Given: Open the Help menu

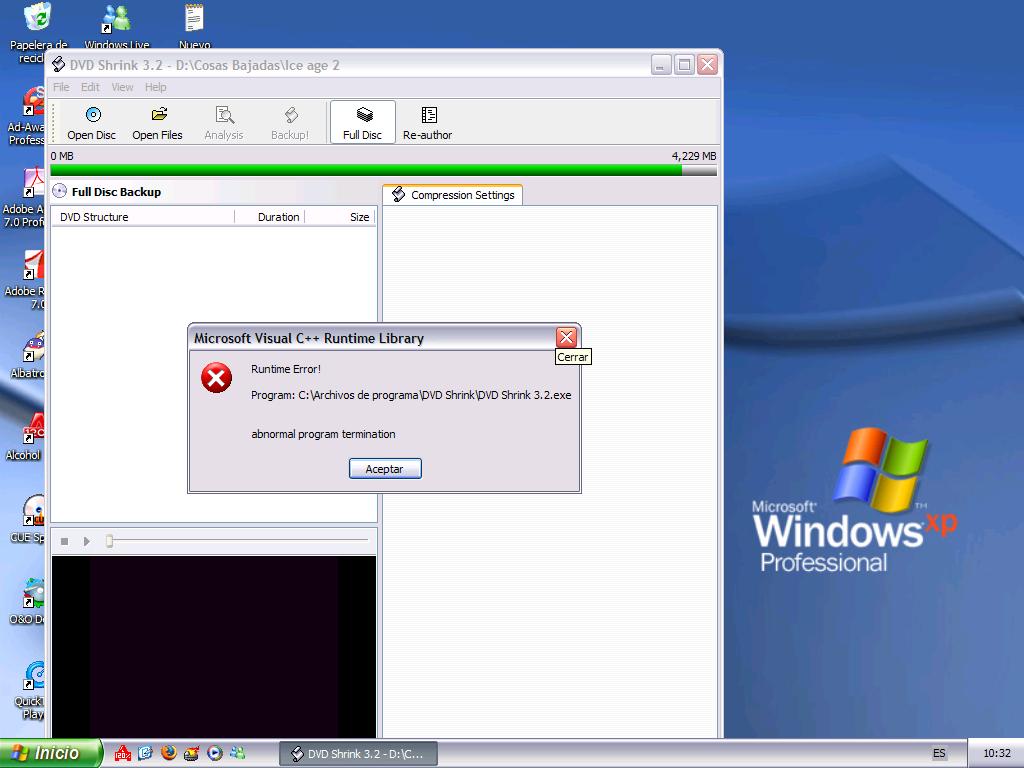Looking at the screenshot, I should click(x=155, y=87).
